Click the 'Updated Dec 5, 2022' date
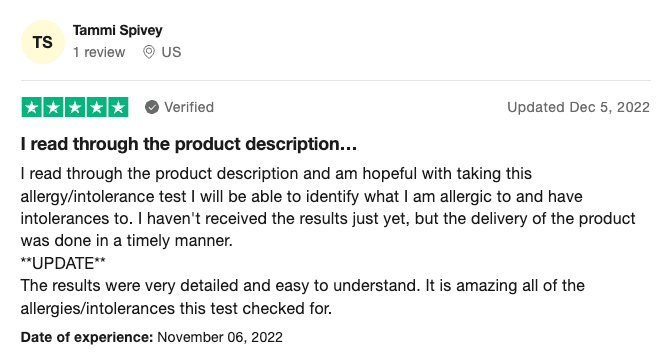 (579, 107)
